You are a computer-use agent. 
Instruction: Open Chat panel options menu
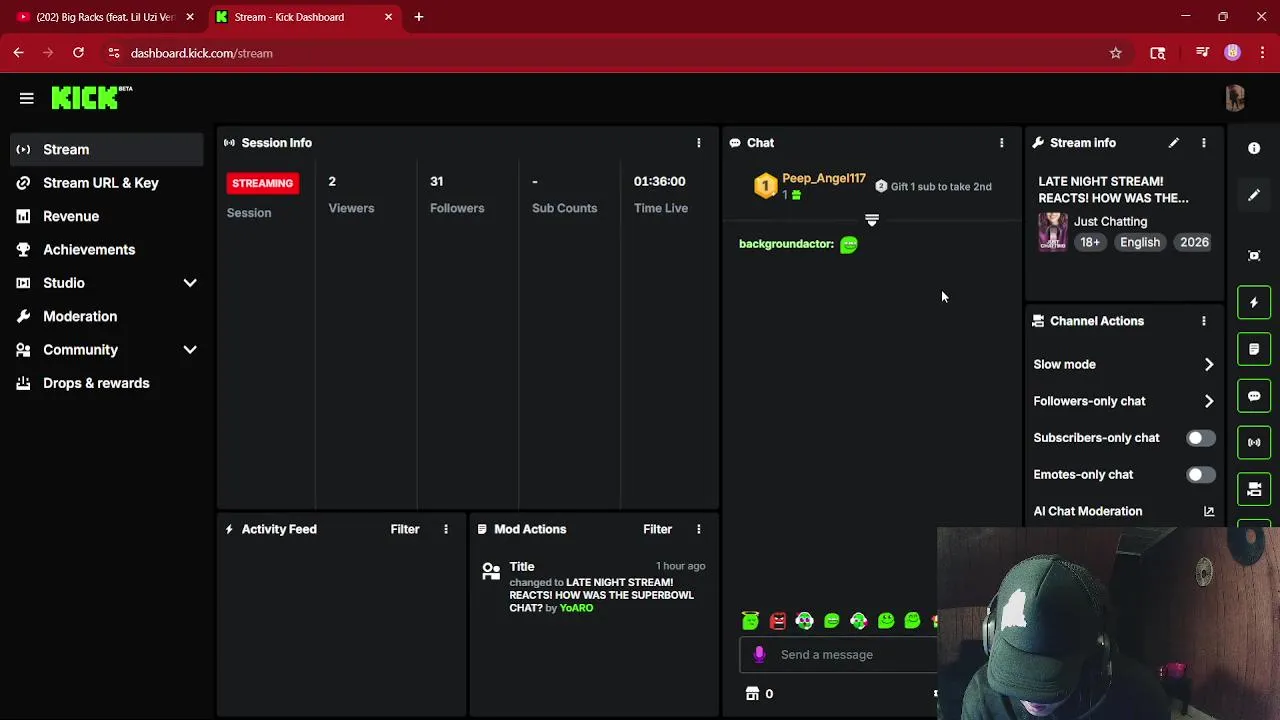[1001, 143]
